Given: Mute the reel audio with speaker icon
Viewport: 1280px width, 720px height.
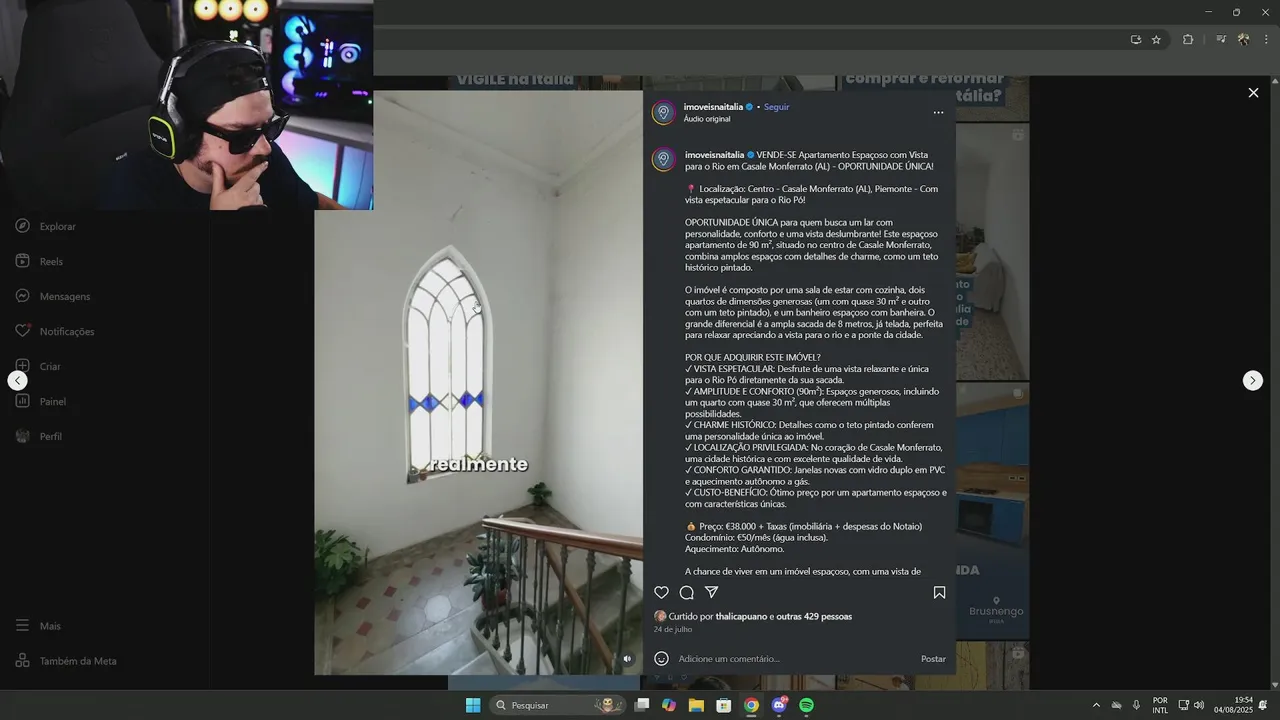Looking at the screenshot, I should click(627, 658).
